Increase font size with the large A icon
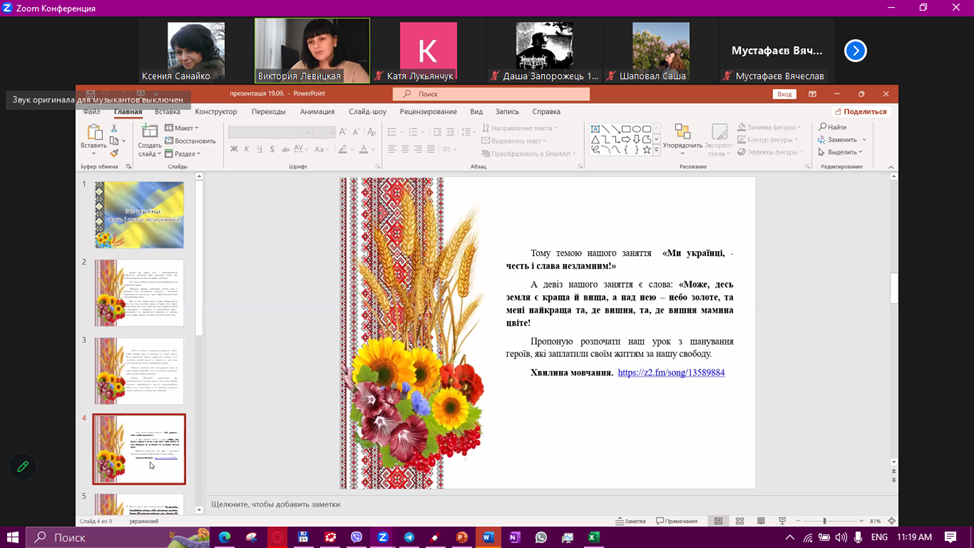Image resolution: width=974 pixels, height=548 pixels. click(x=342, y=132)
